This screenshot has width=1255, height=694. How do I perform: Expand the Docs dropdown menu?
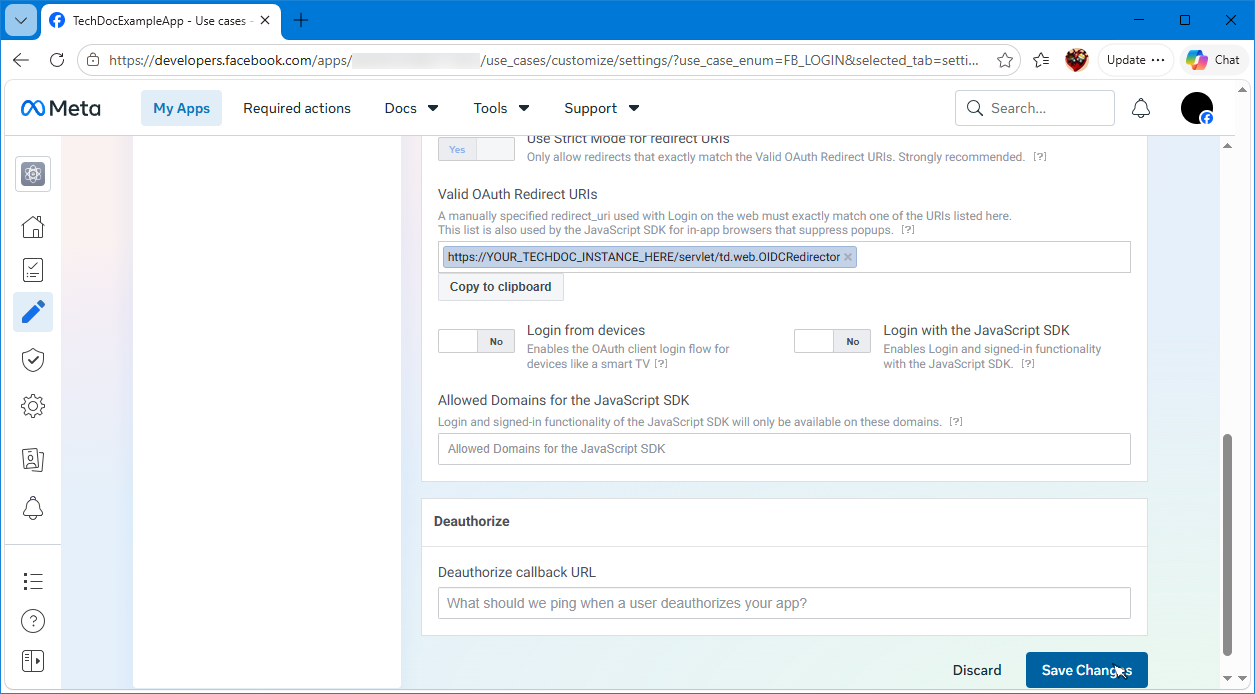[411, 108]
